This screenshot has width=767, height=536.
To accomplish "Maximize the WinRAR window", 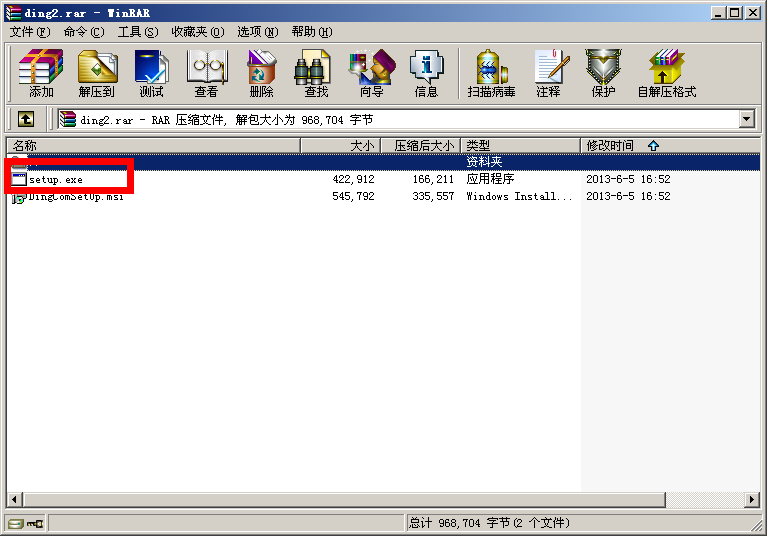I will (x=735, y=13).
